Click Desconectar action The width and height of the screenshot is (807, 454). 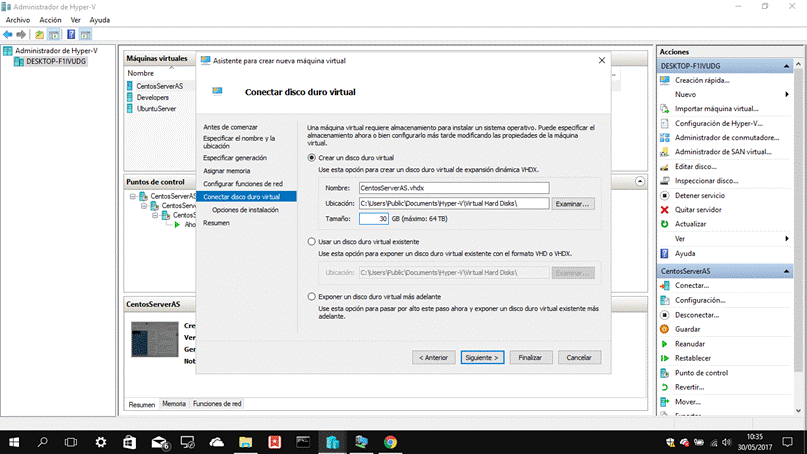coord(697,315)
